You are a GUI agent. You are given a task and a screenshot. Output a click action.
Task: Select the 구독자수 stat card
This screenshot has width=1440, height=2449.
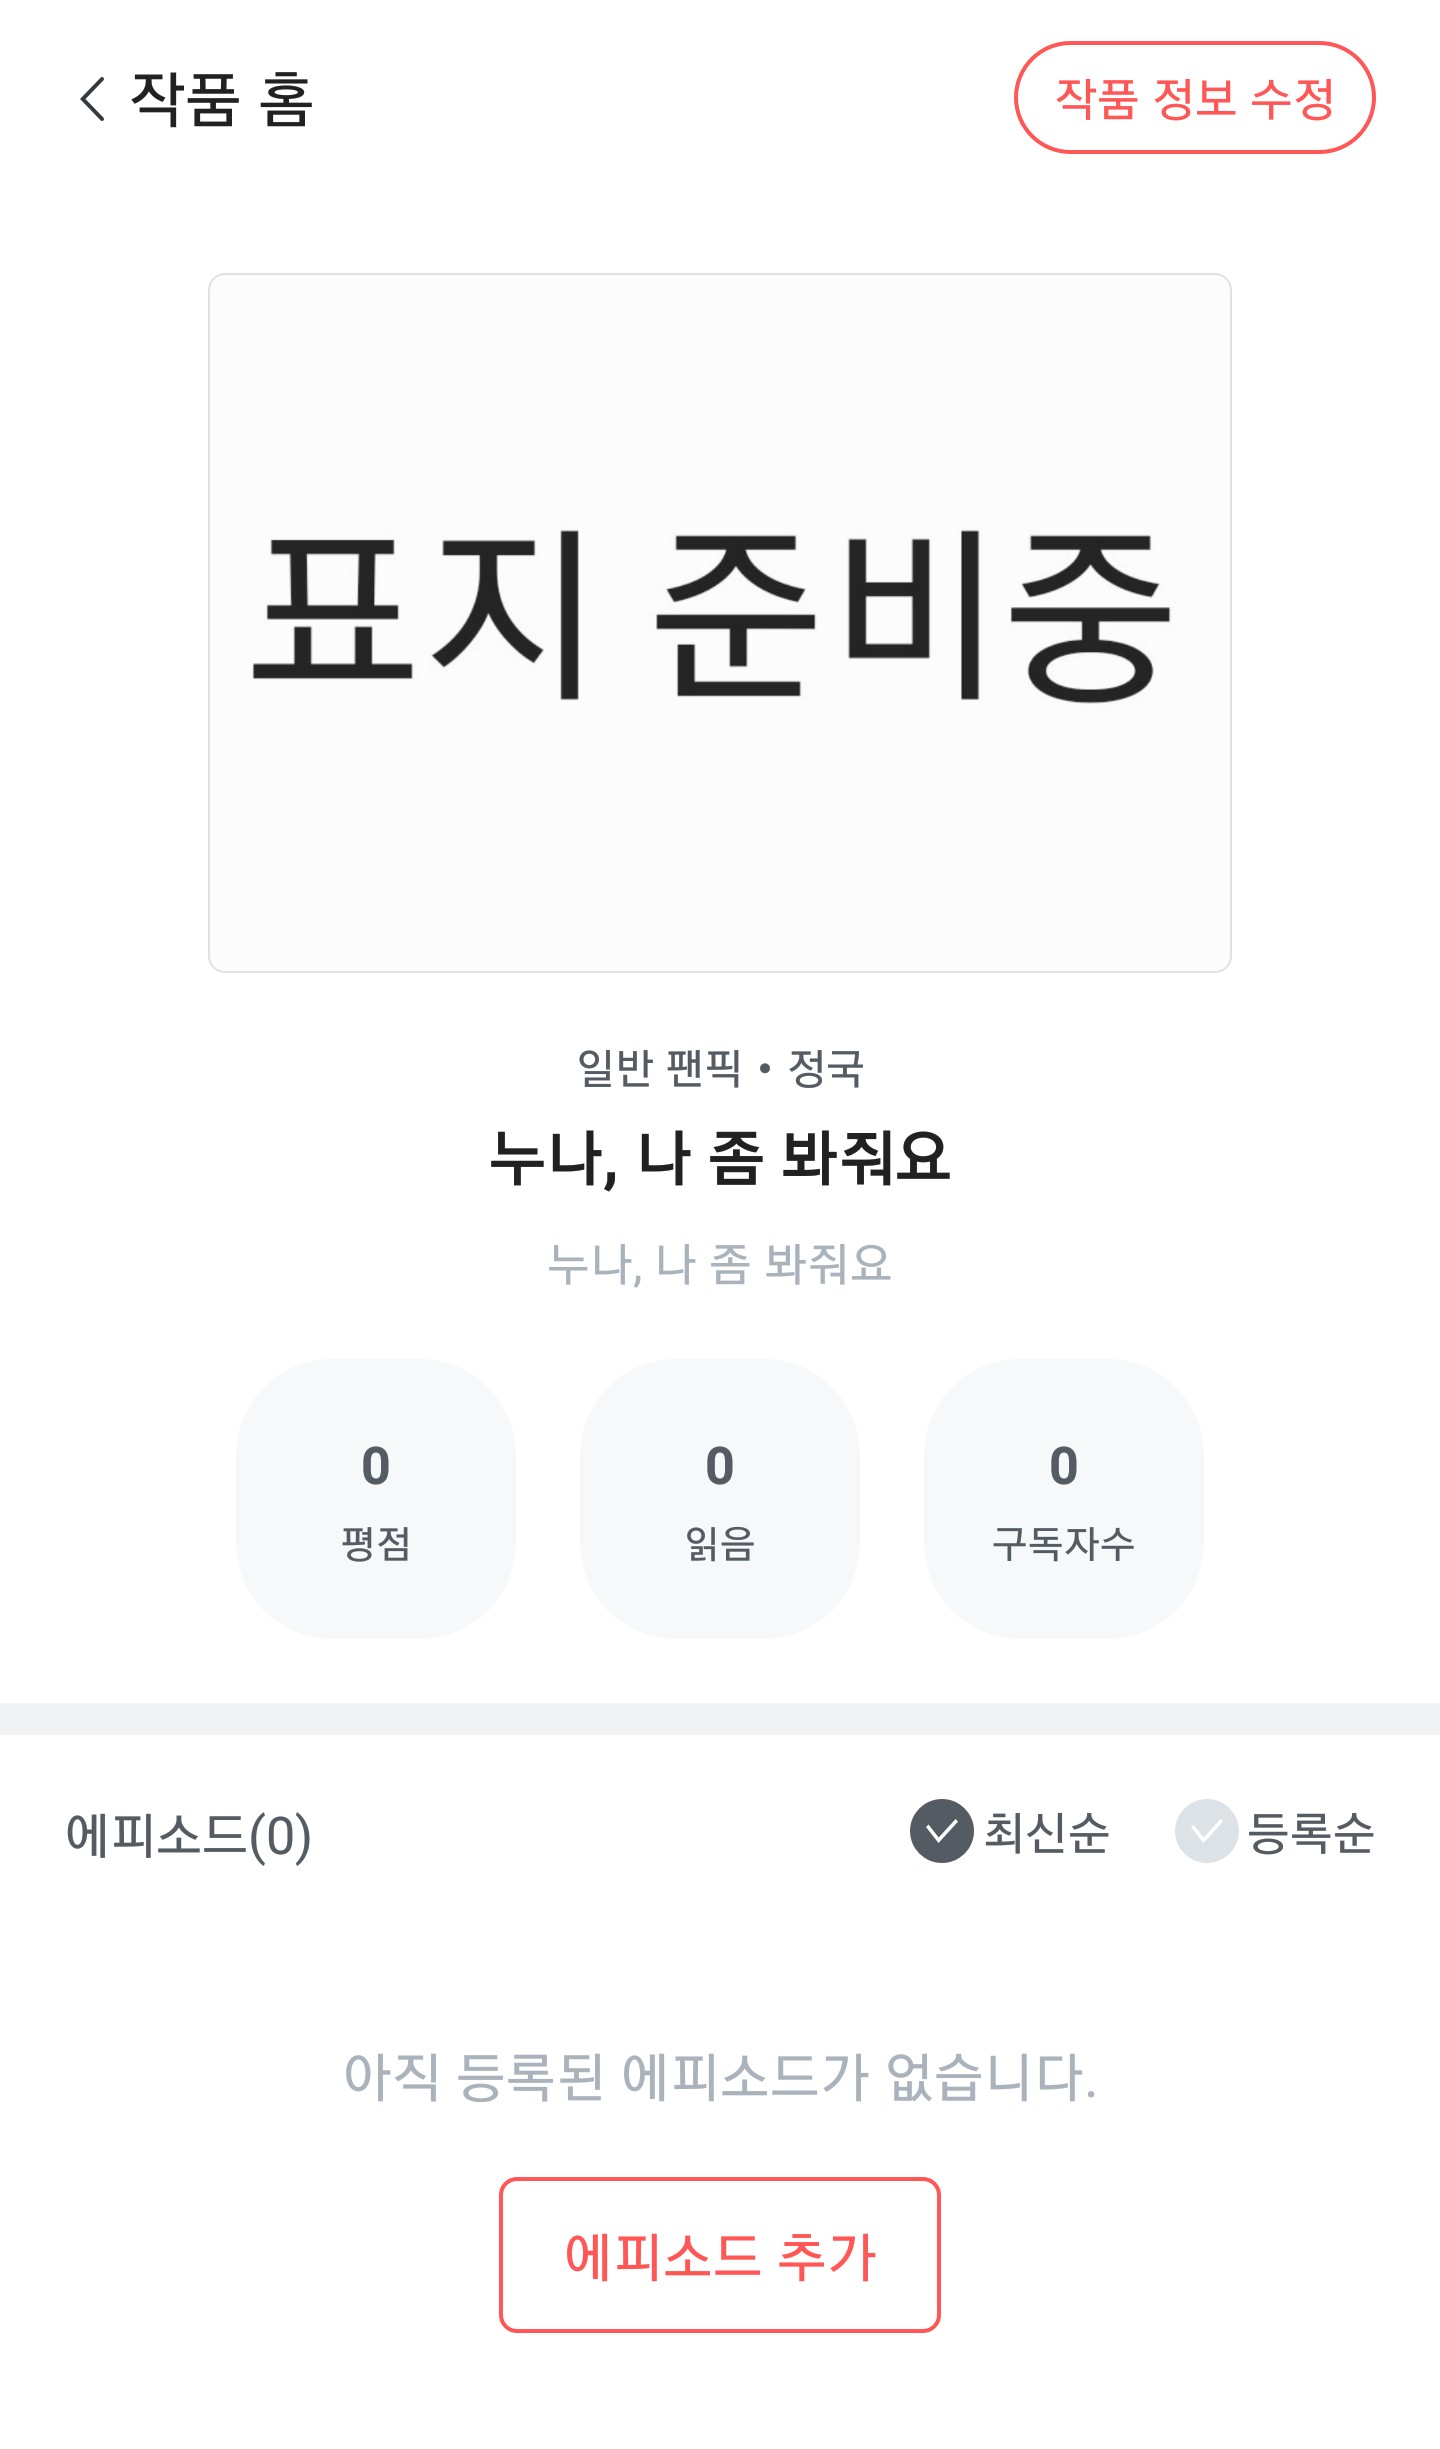click(x=1063, y=1498)
